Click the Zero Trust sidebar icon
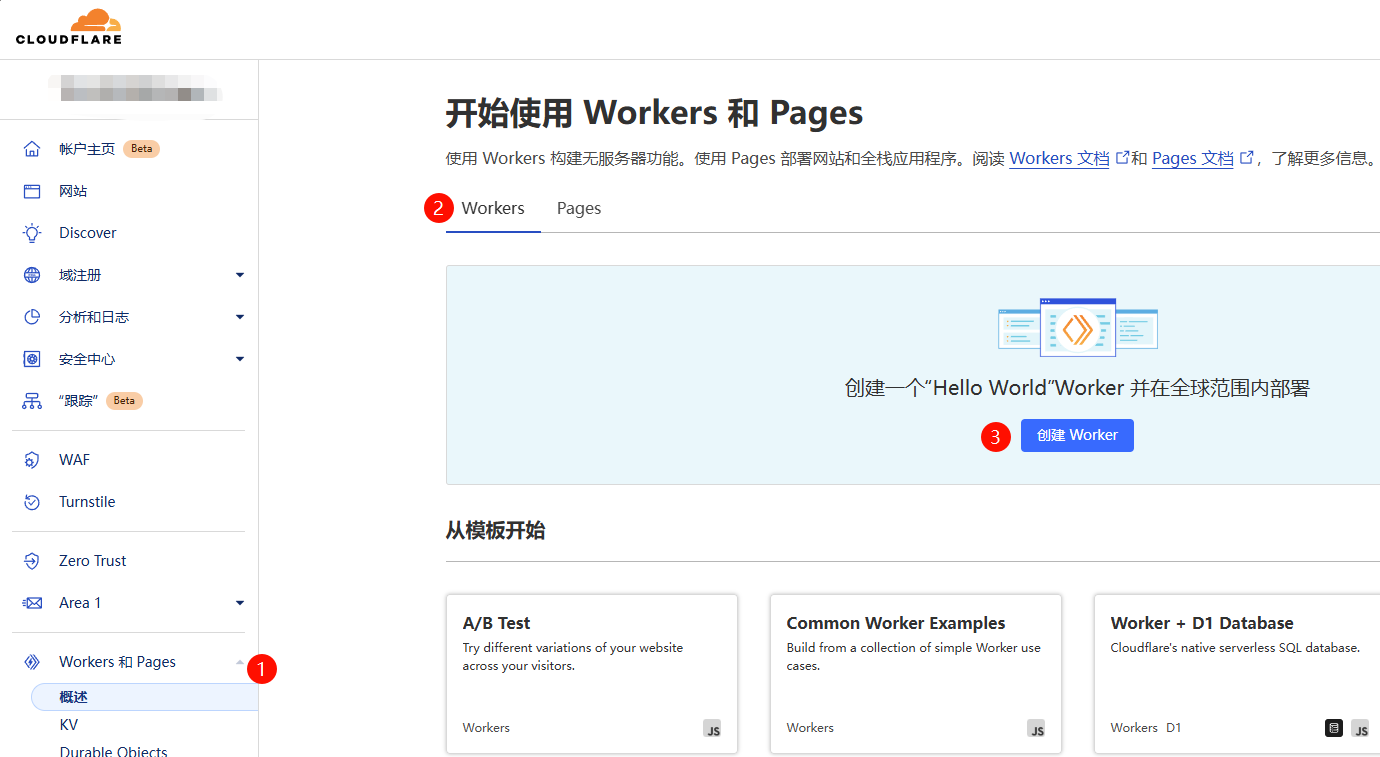Viewport: 1380px width, 757px height. [31, 560]
